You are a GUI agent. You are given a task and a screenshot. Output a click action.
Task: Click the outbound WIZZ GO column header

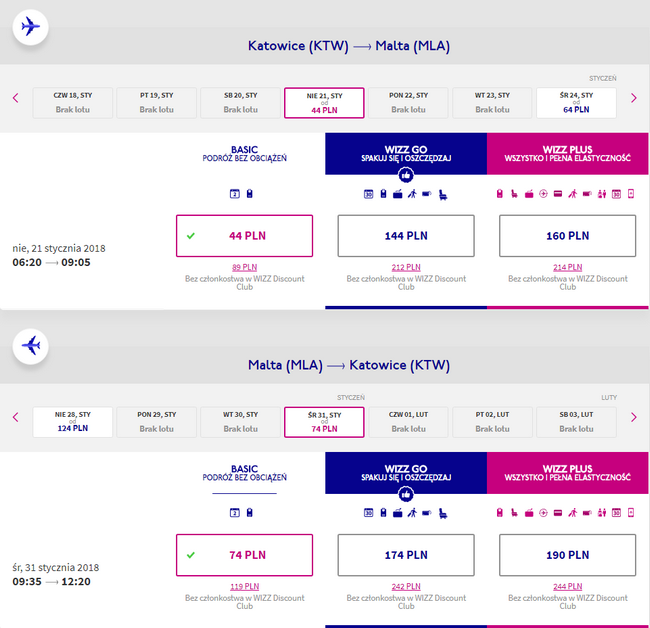coord(406,153)
